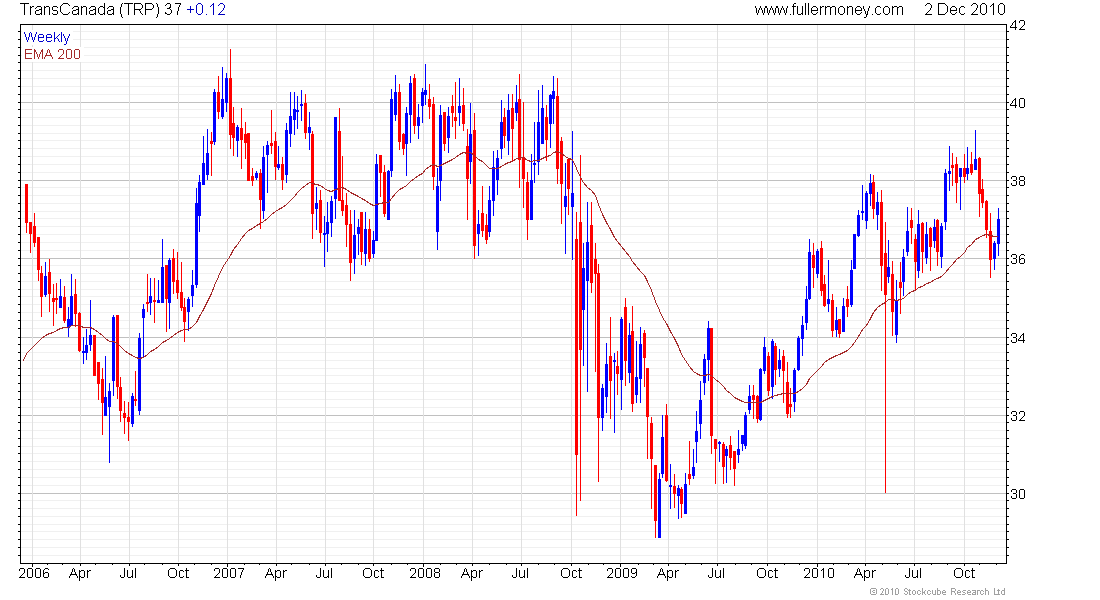Click the 42 price axis label
Viewport: 1100px width, 600px height.
[1017, 26]
